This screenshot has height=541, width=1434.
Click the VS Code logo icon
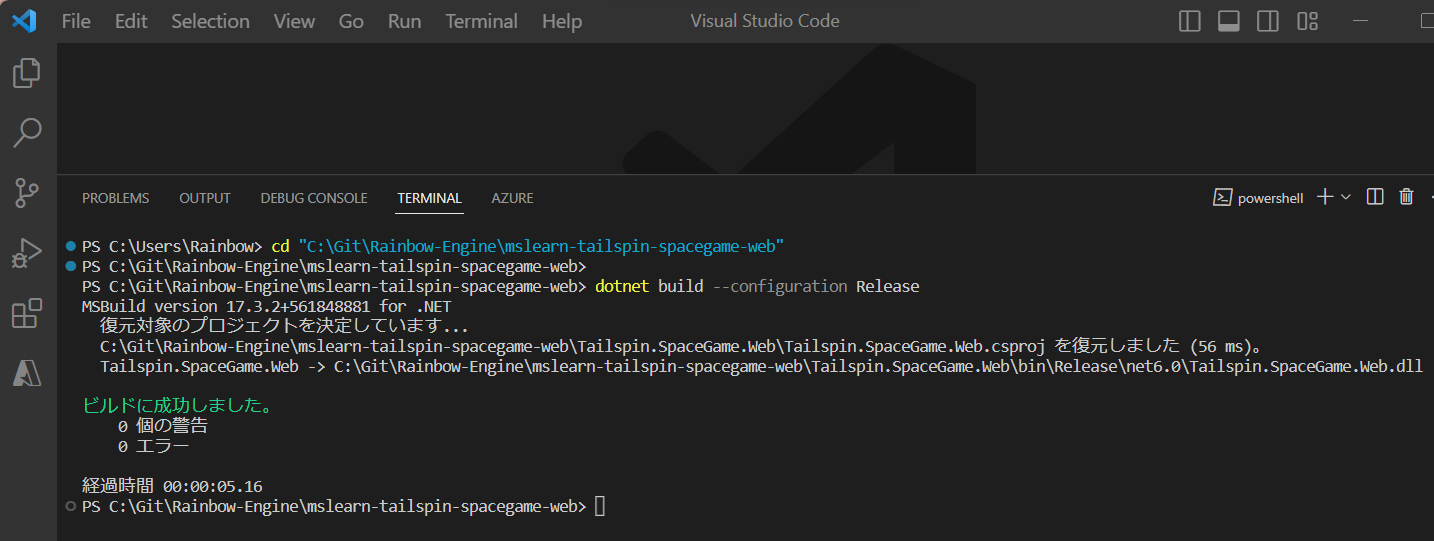24,21
